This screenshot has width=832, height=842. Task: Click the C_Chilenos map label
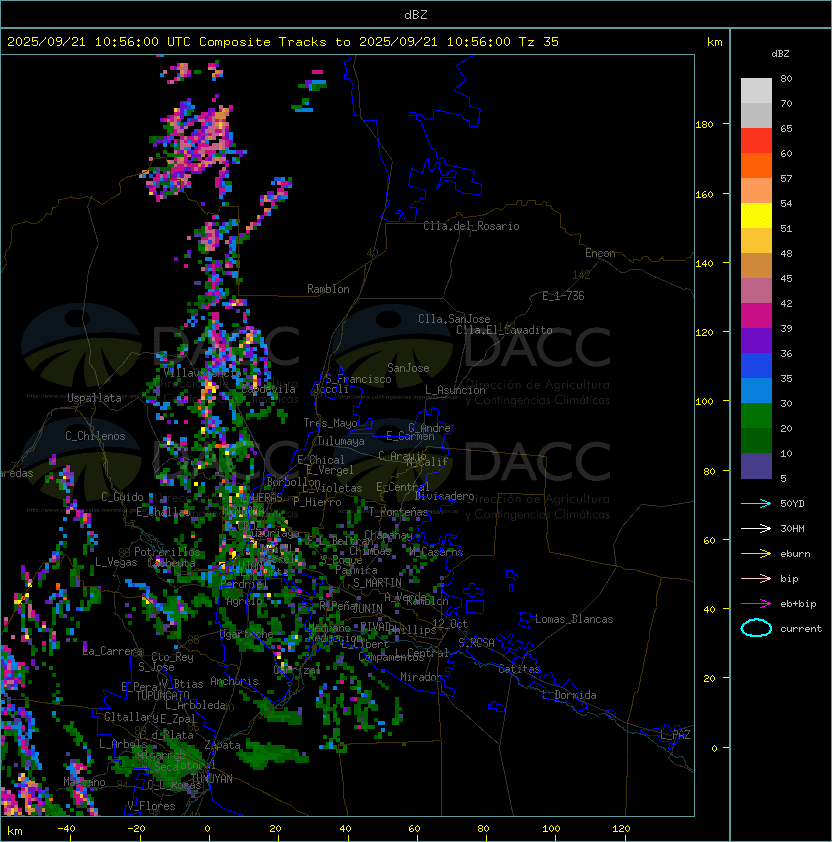coord(95,436)
